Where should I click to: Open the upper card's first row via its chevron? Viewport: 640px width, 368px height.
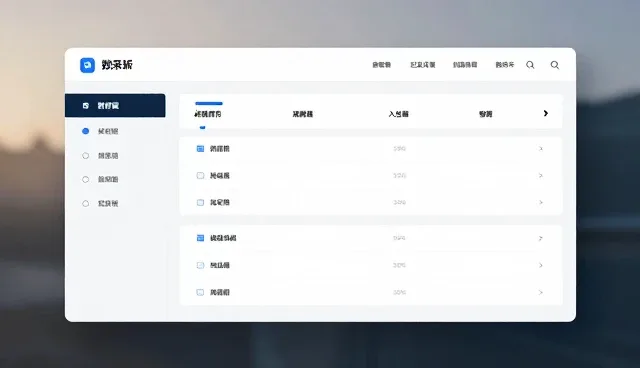coord(541,149)
